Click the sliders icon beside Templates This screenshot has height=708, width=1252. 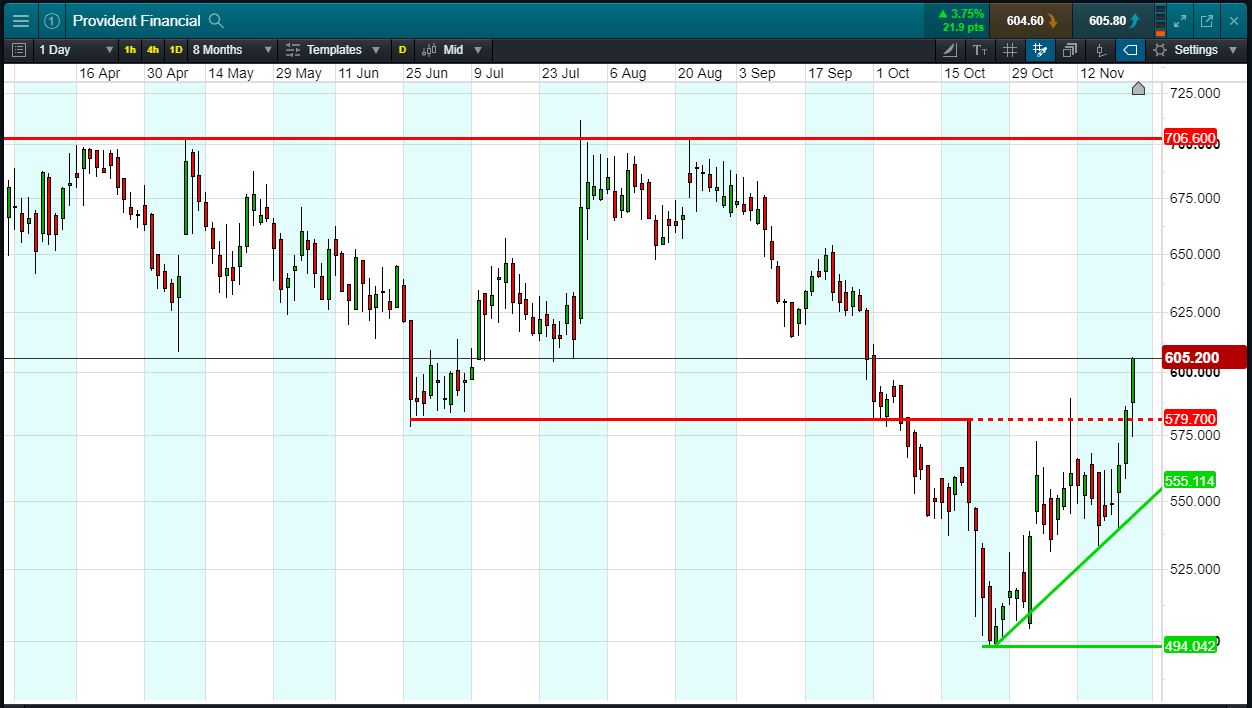[293, 49]
